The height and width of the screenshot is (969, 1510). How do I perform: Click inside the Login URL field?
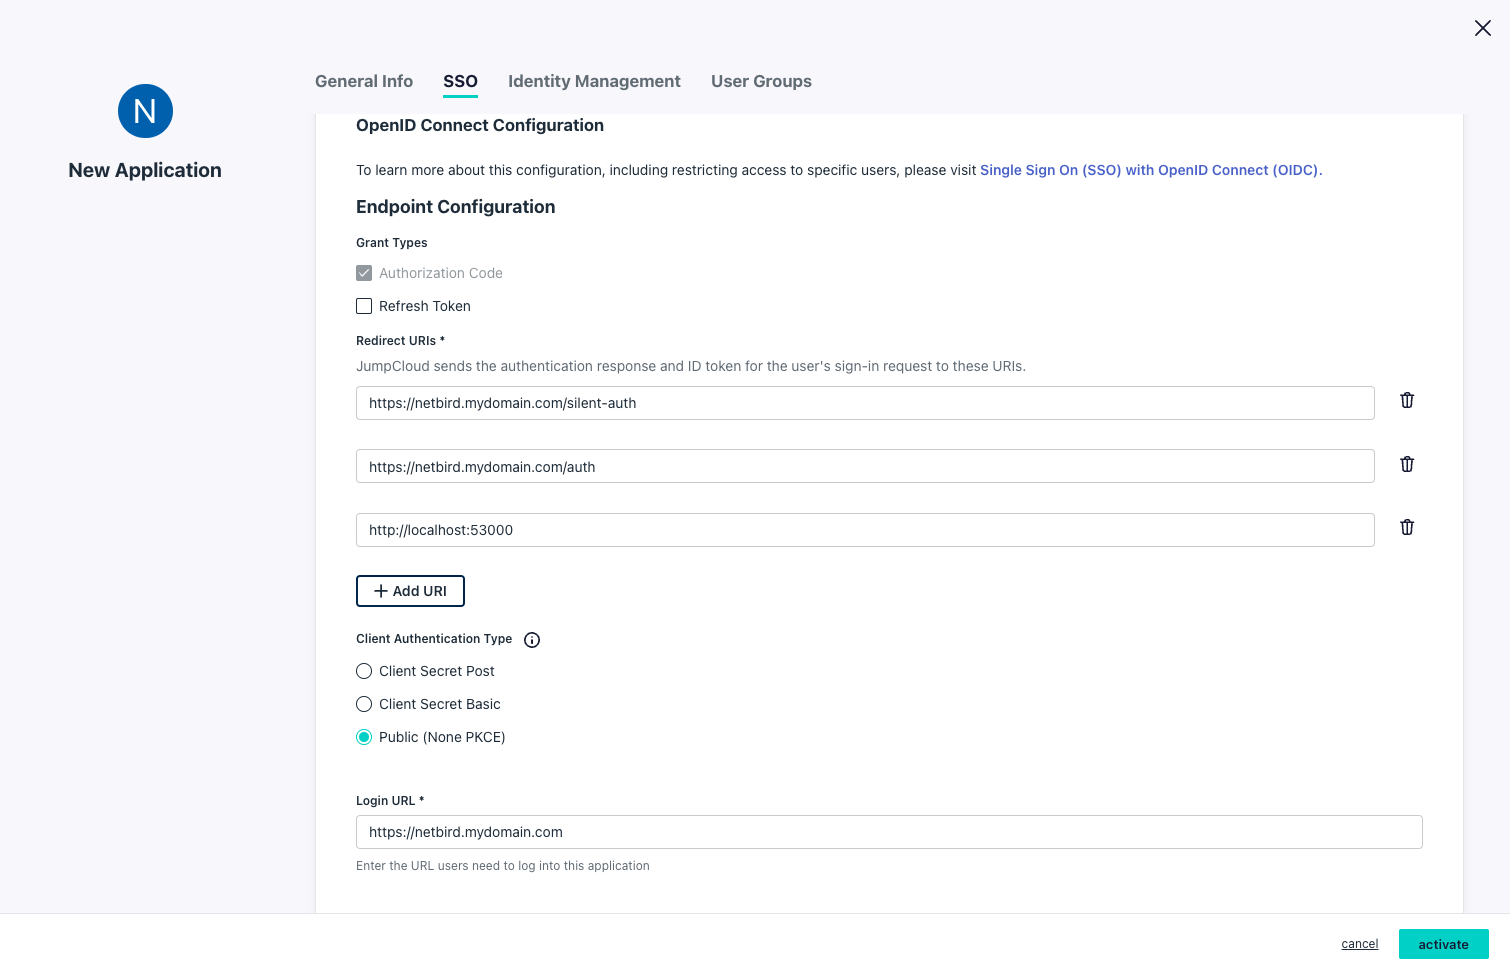coord(888,831)
